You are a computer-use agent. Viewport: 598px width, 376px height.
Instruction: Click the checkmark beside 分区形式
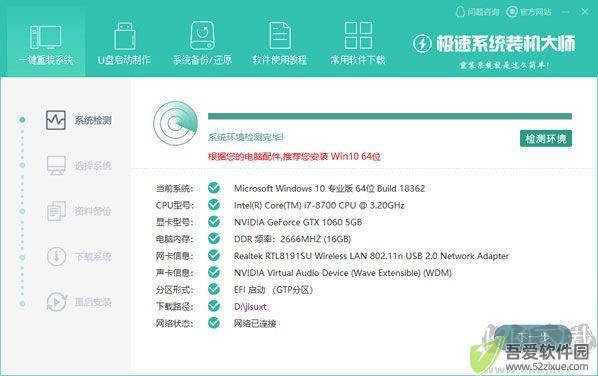(214, 289)
